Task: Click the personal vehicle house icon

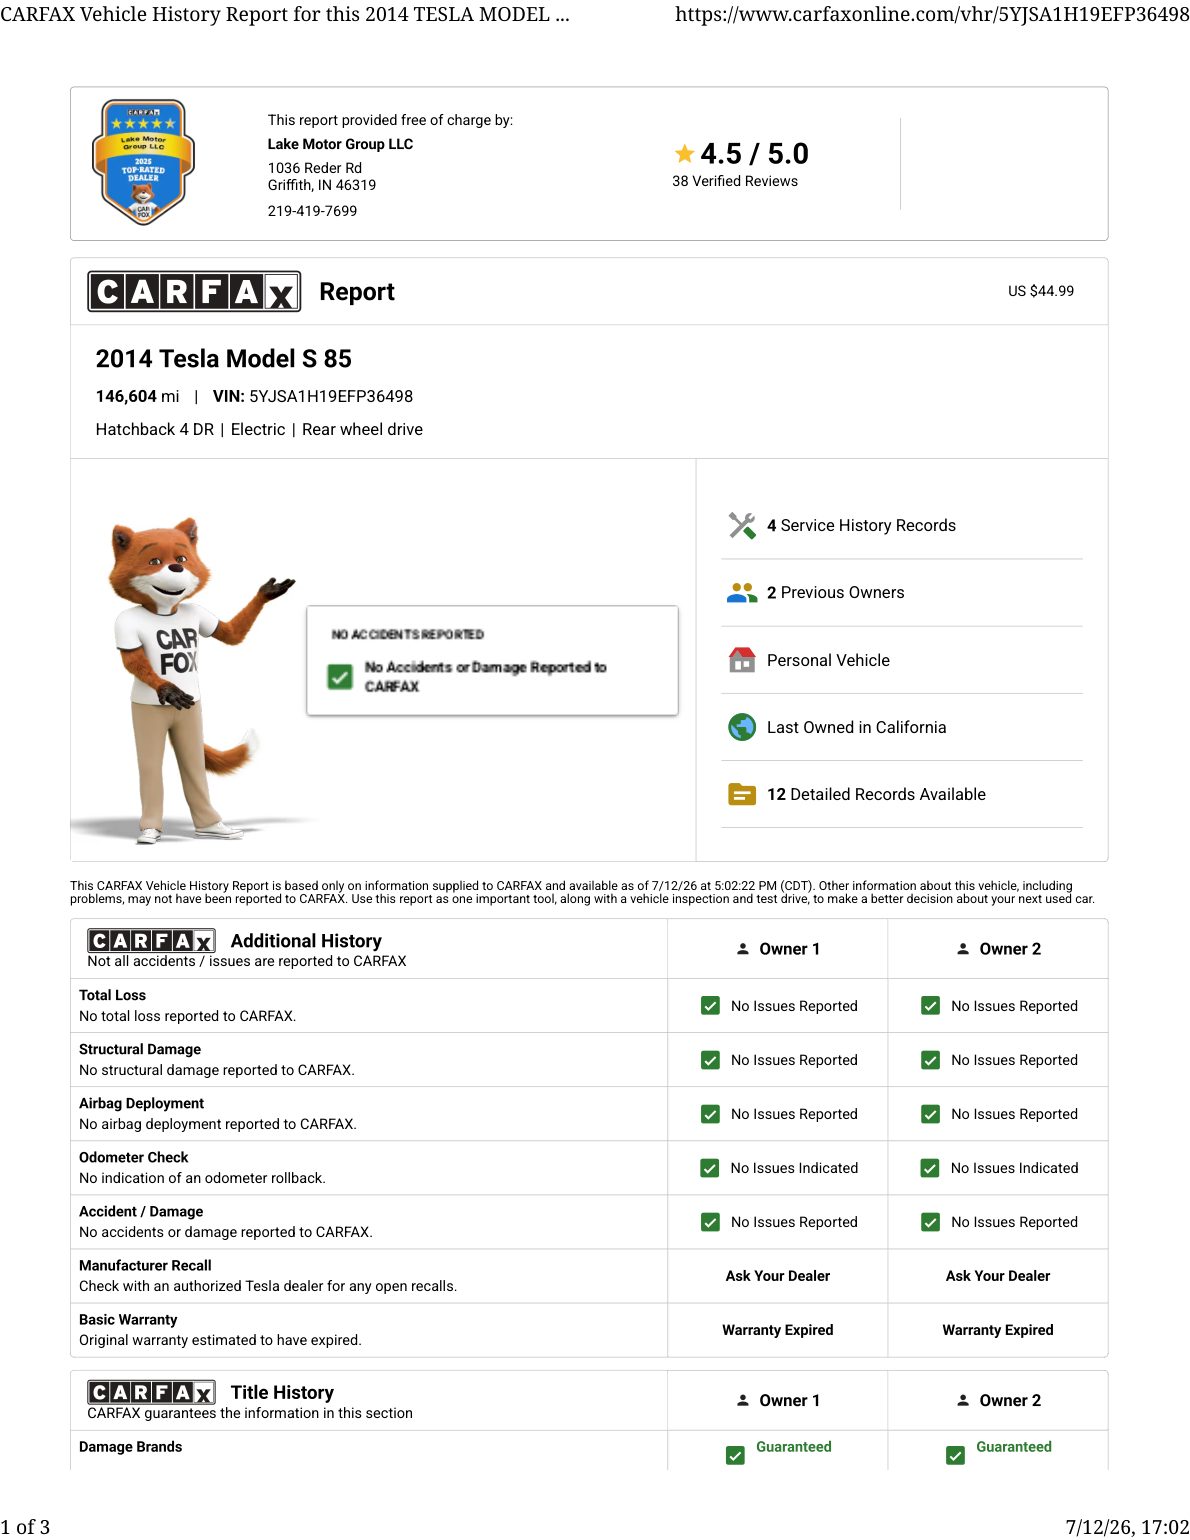Action: pos(742,660)
